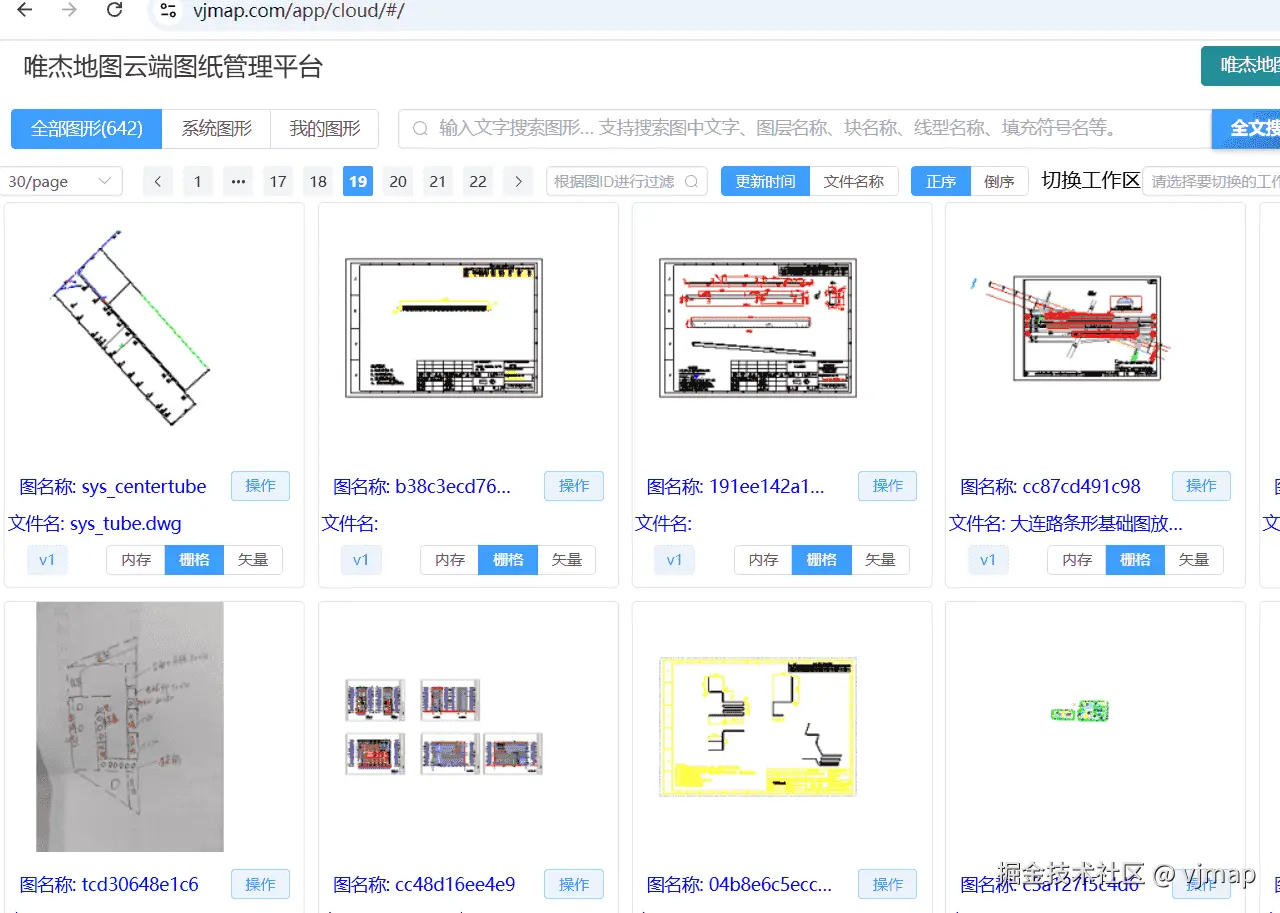The width and height of the screenshot is (1280, 913).
Task: Click 操作 for 04b8e6c5ecc
Action: coord(888,884)
